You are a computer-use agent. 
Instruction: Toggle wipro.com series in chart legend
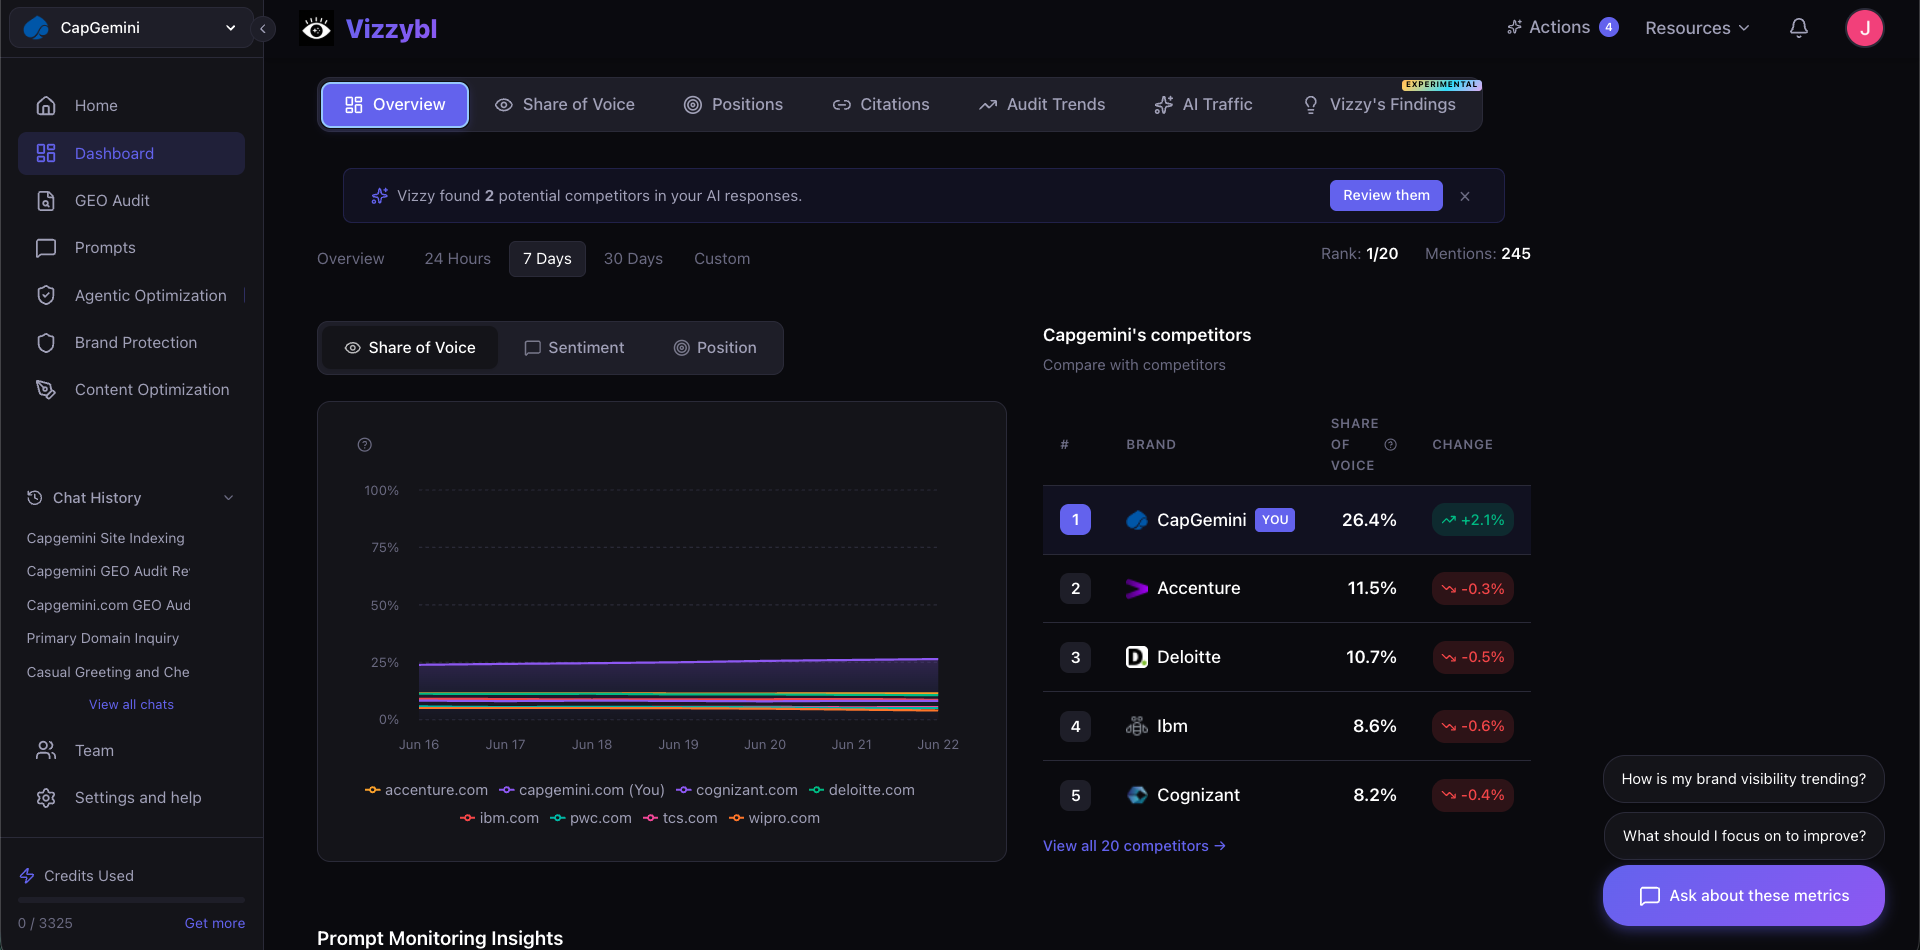774,818
